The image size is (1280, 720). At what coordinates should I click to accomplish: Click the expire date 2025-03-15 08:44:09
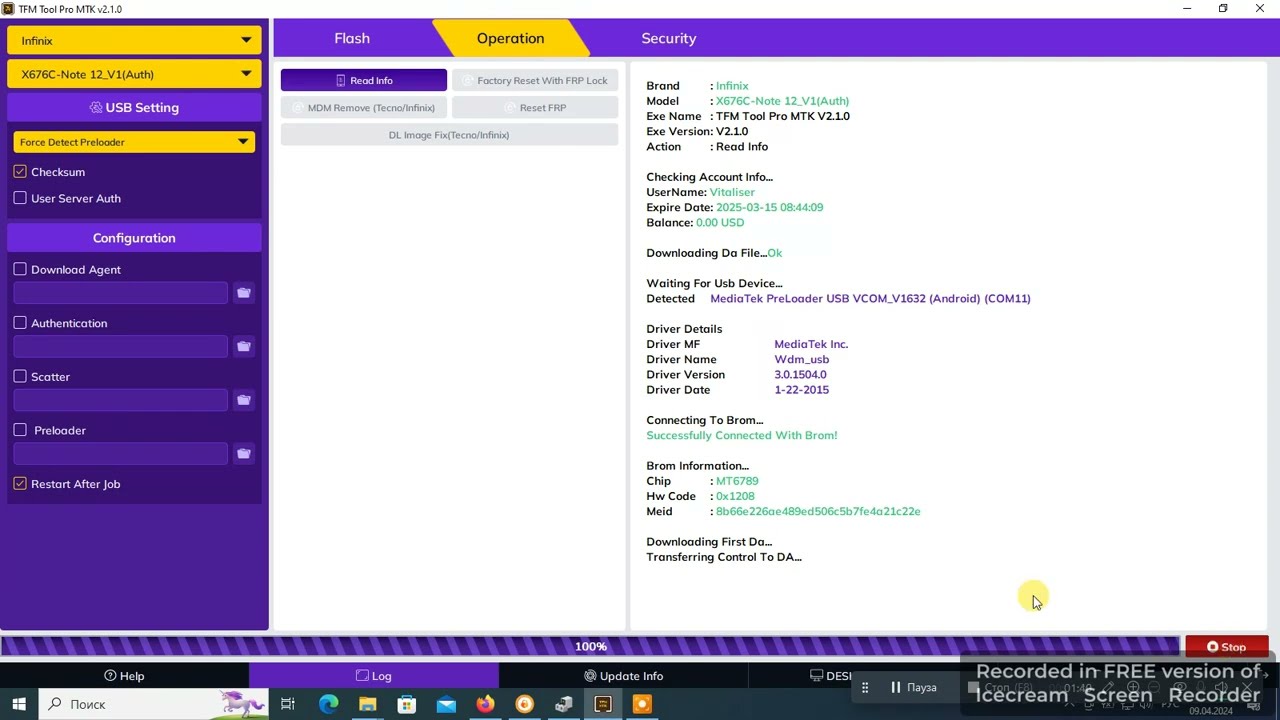point(769,207)
